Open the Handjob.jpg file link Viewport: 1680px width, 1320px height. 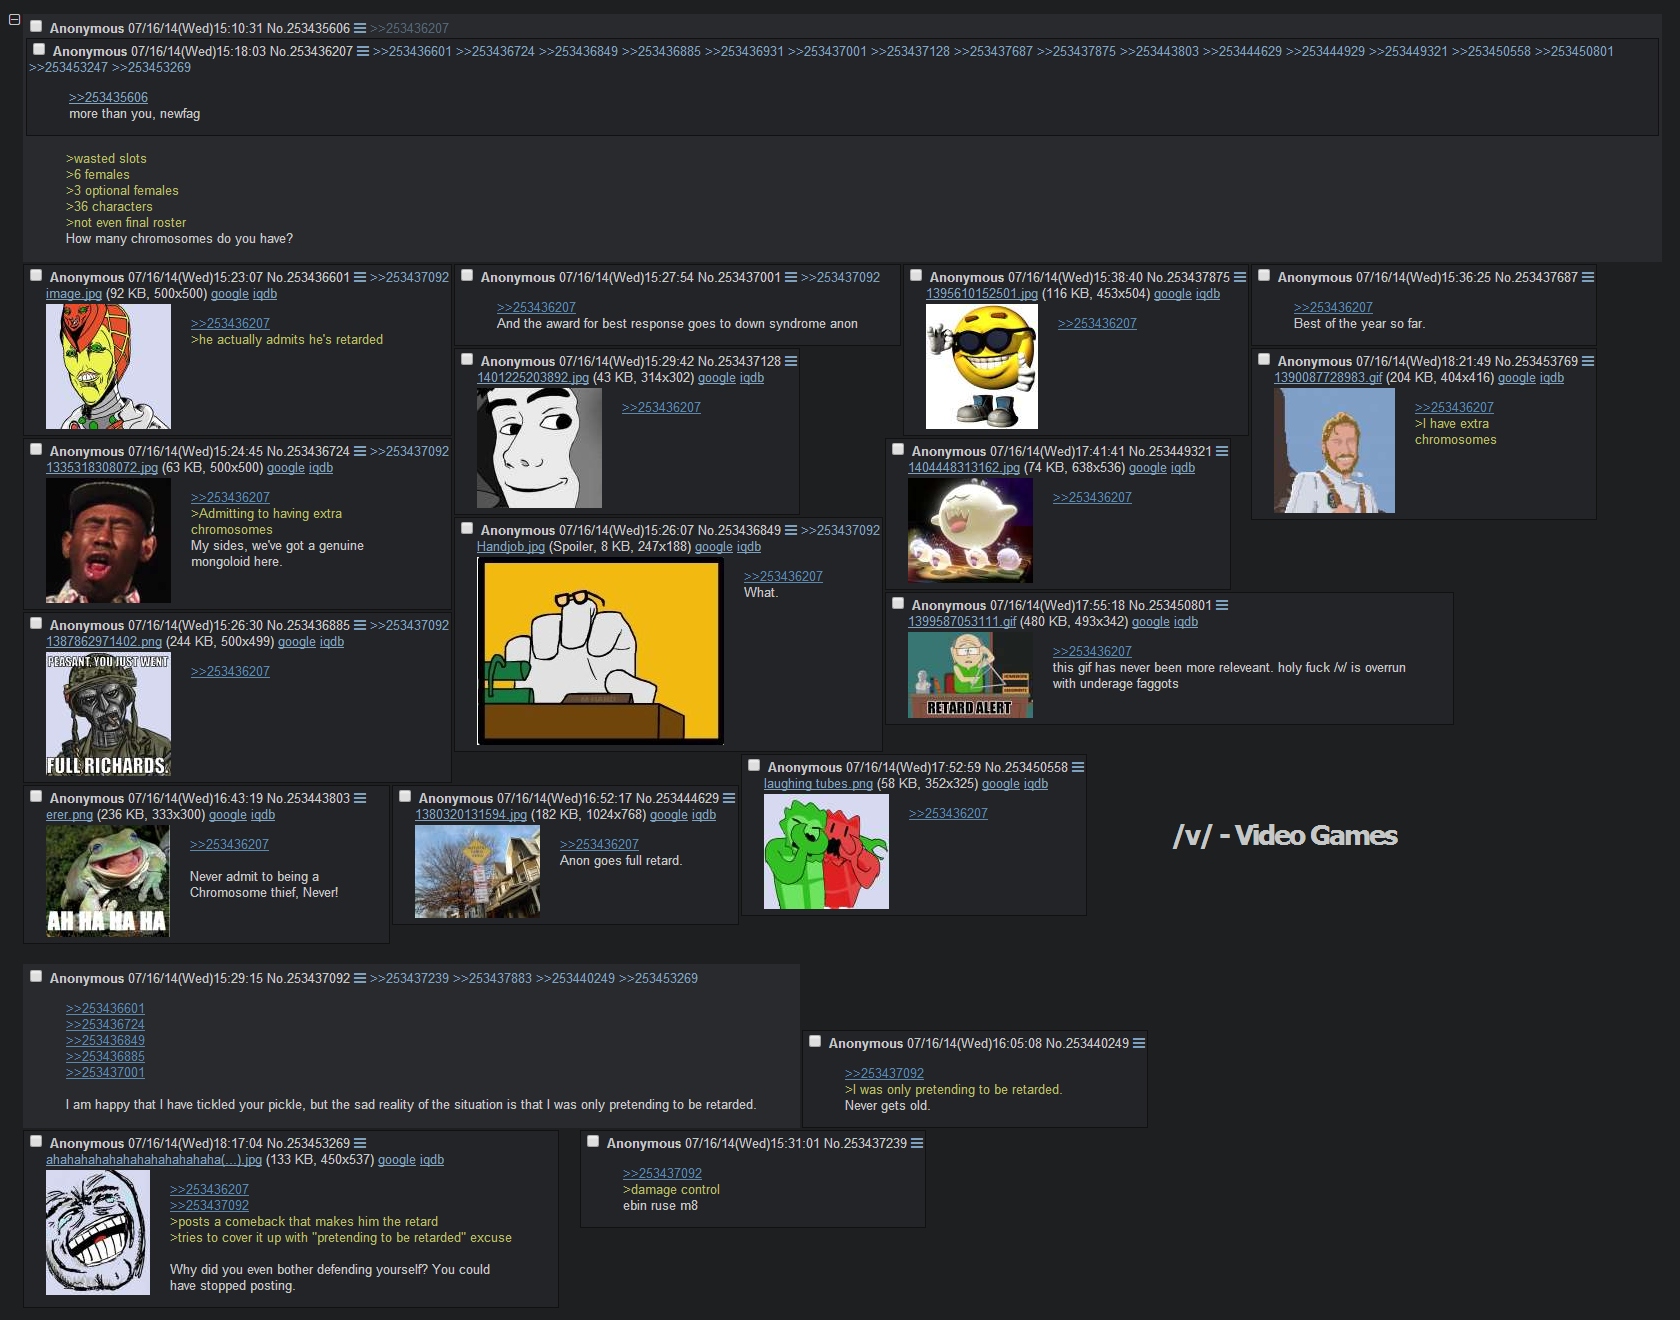tap(511, 547)
